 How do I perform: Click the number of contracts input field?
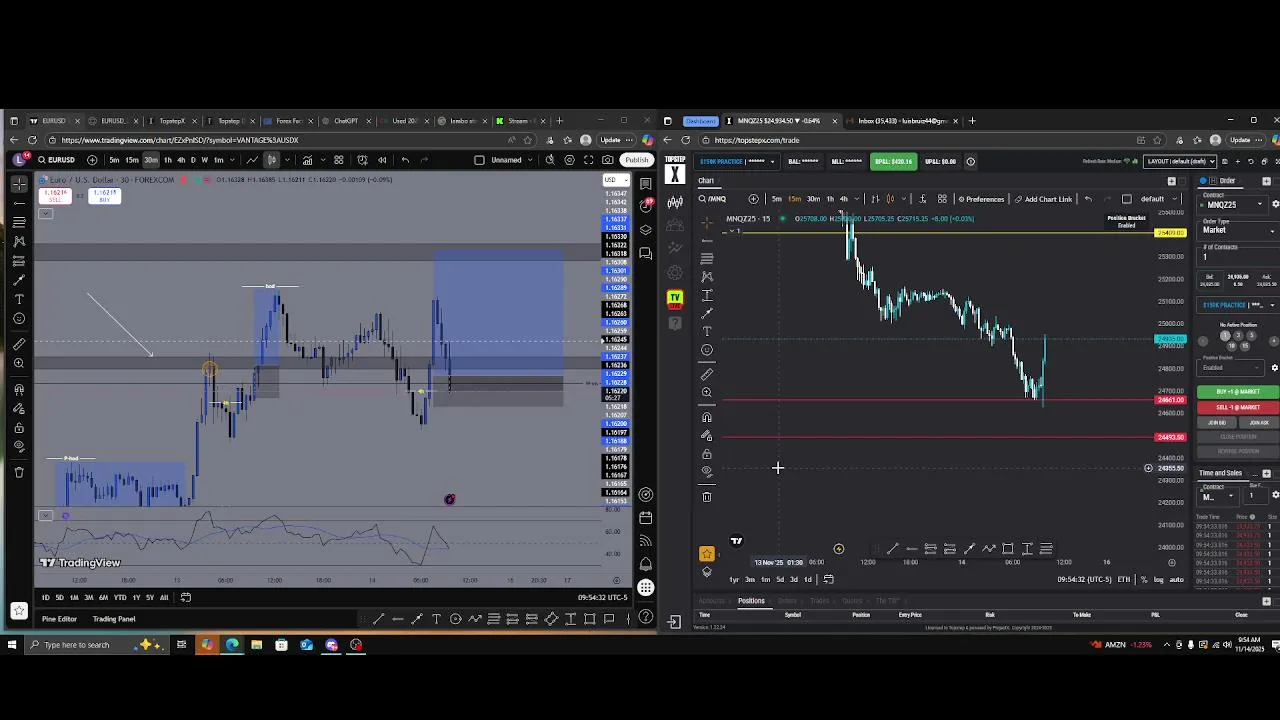[x=1238, y=257]
